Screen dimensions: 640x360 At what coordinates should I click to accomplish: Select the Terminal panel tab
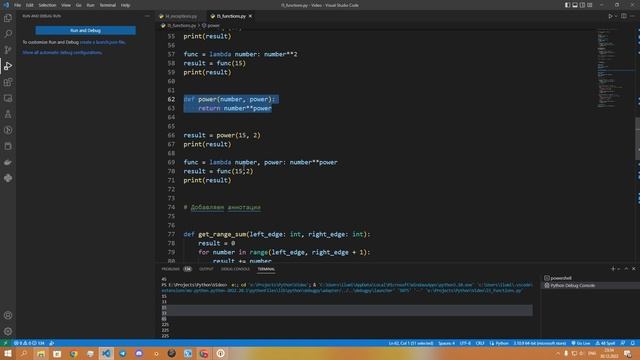pyautogui.click(x=266, y=269)
